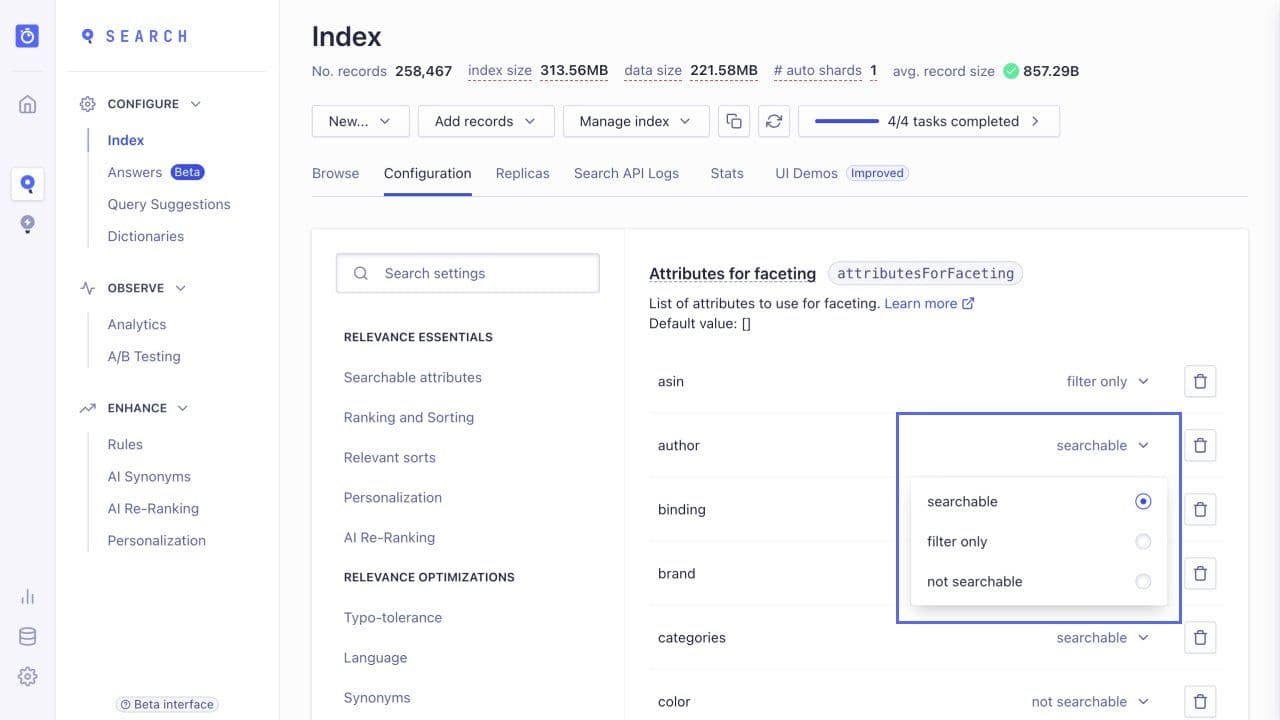The height and width of the screenshot is (720, 1280).
Task: Click the copy index icon button
Action: point(734,121)
